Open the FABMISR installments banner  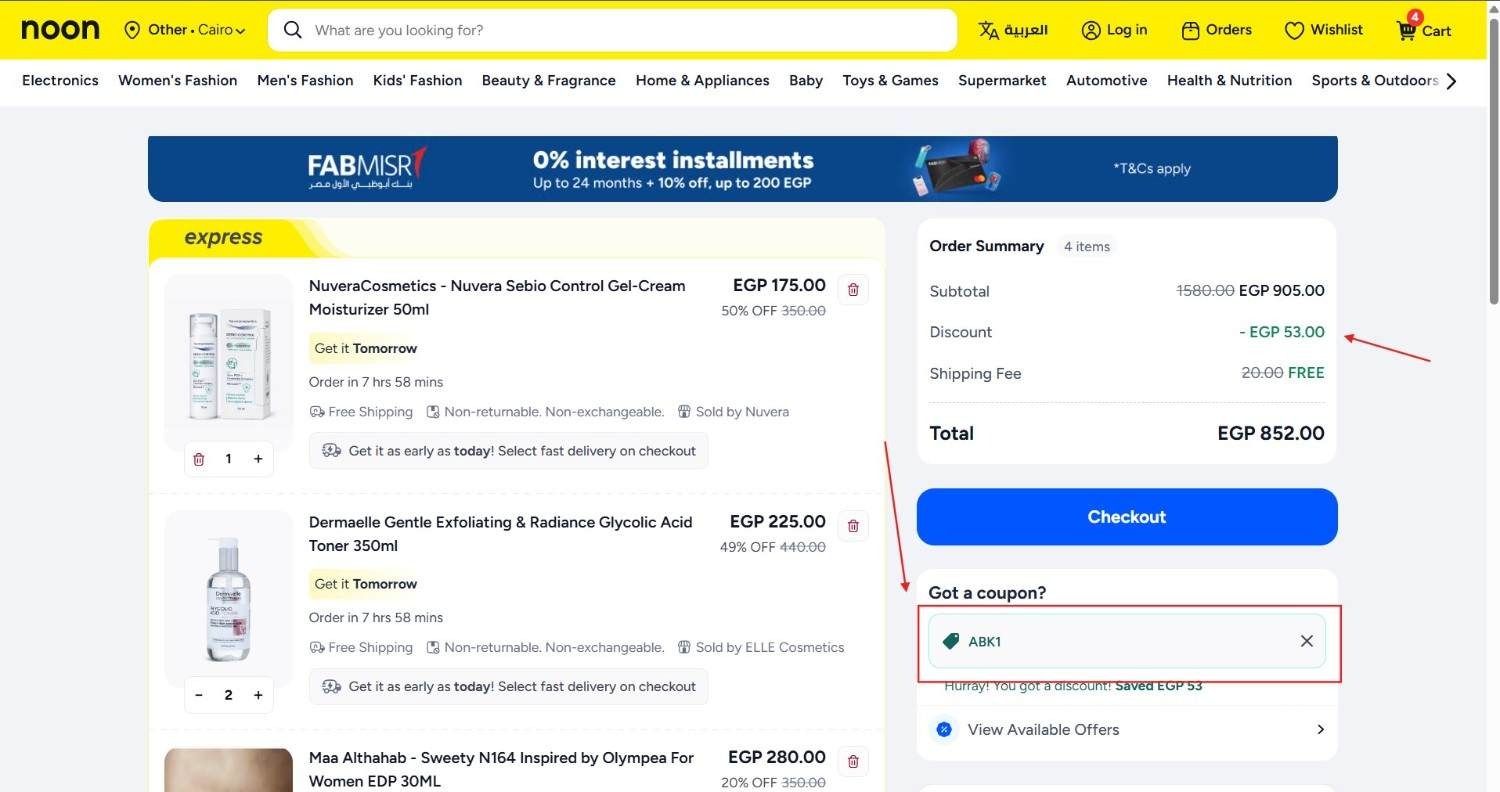(x=743, y=169)
